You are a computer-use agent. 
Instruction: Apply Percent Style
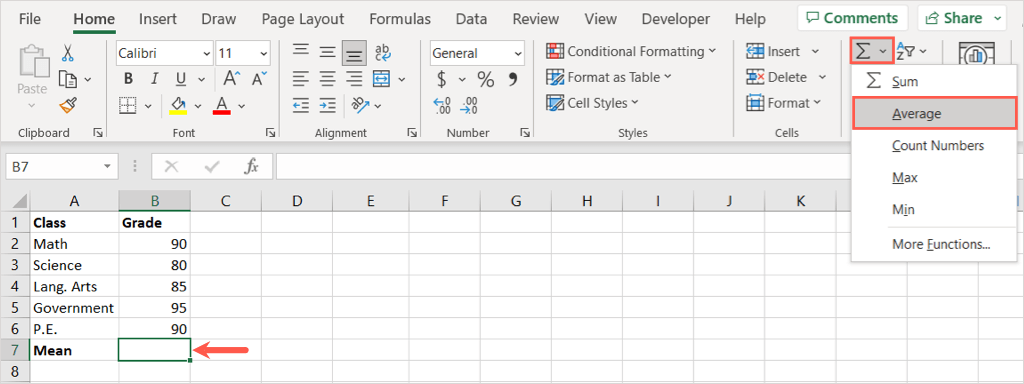coord(485,80)
